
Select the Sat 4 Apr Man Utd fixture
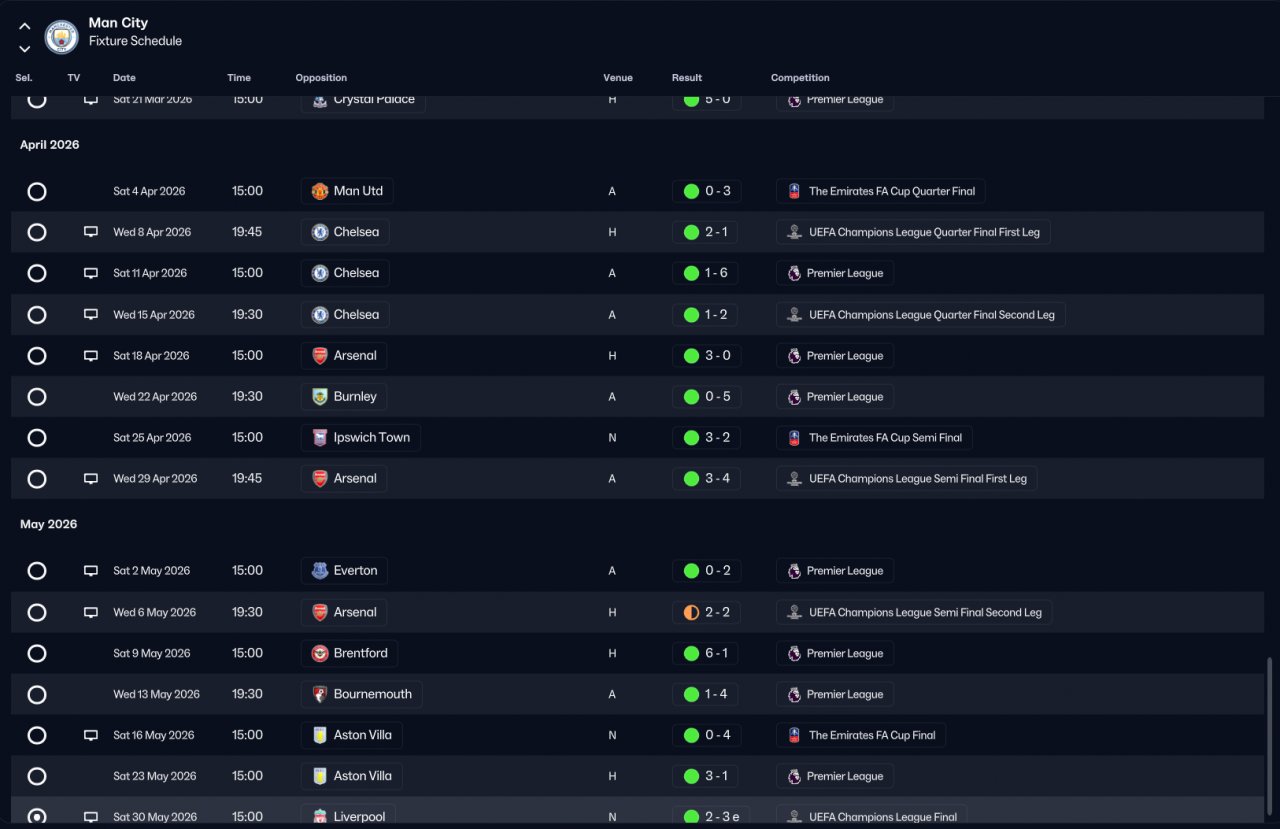(37, 191)
